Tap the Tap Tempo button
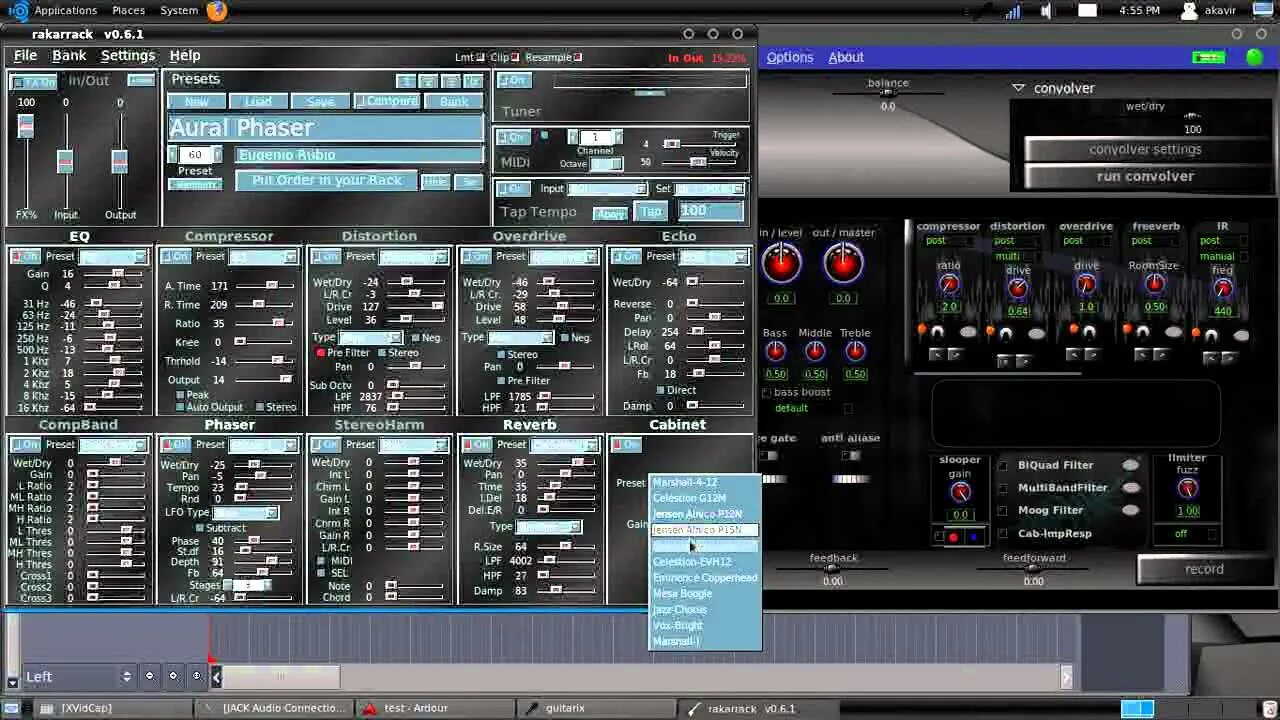The height and width of the screenshot is (720, 1280). pos(651,211)
